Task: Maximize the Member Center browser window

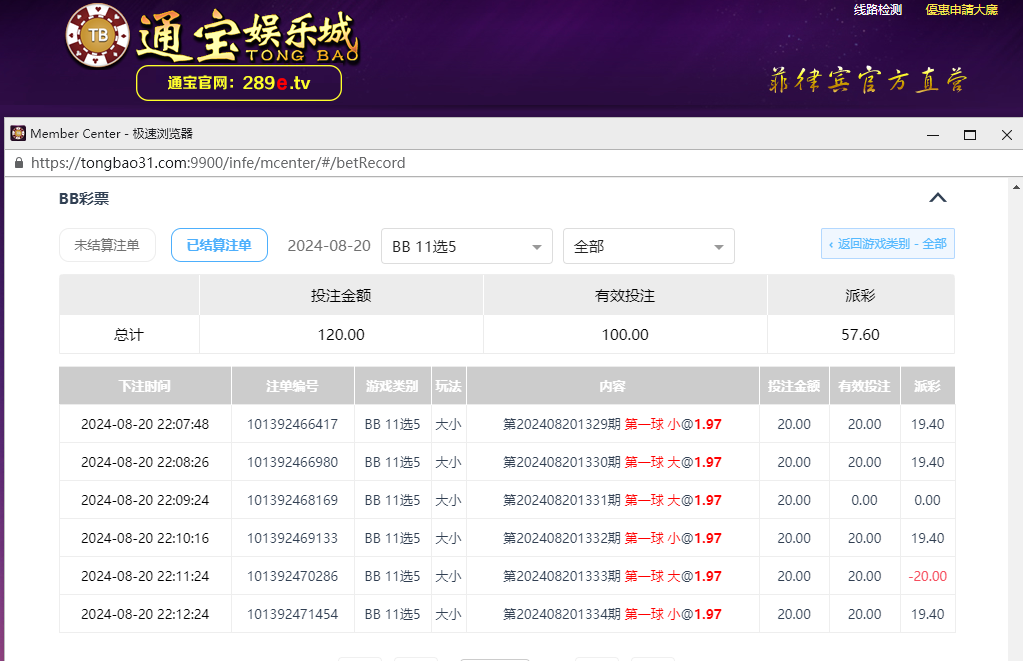Action: click(969, 135)
